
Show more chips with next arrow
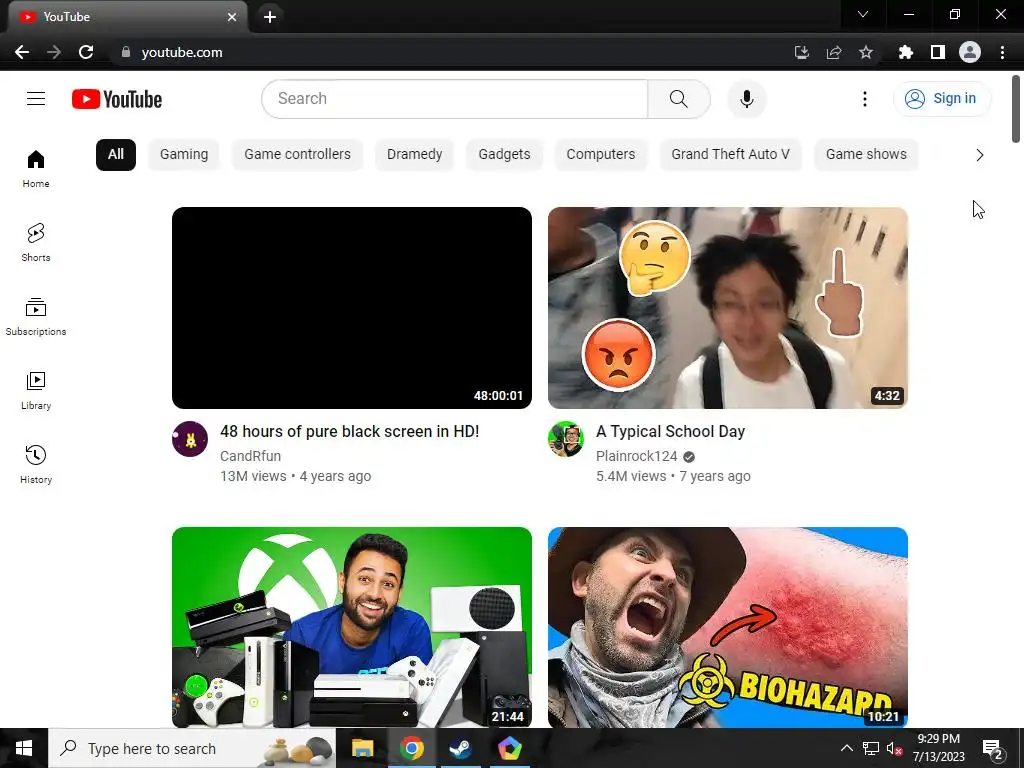979,155
